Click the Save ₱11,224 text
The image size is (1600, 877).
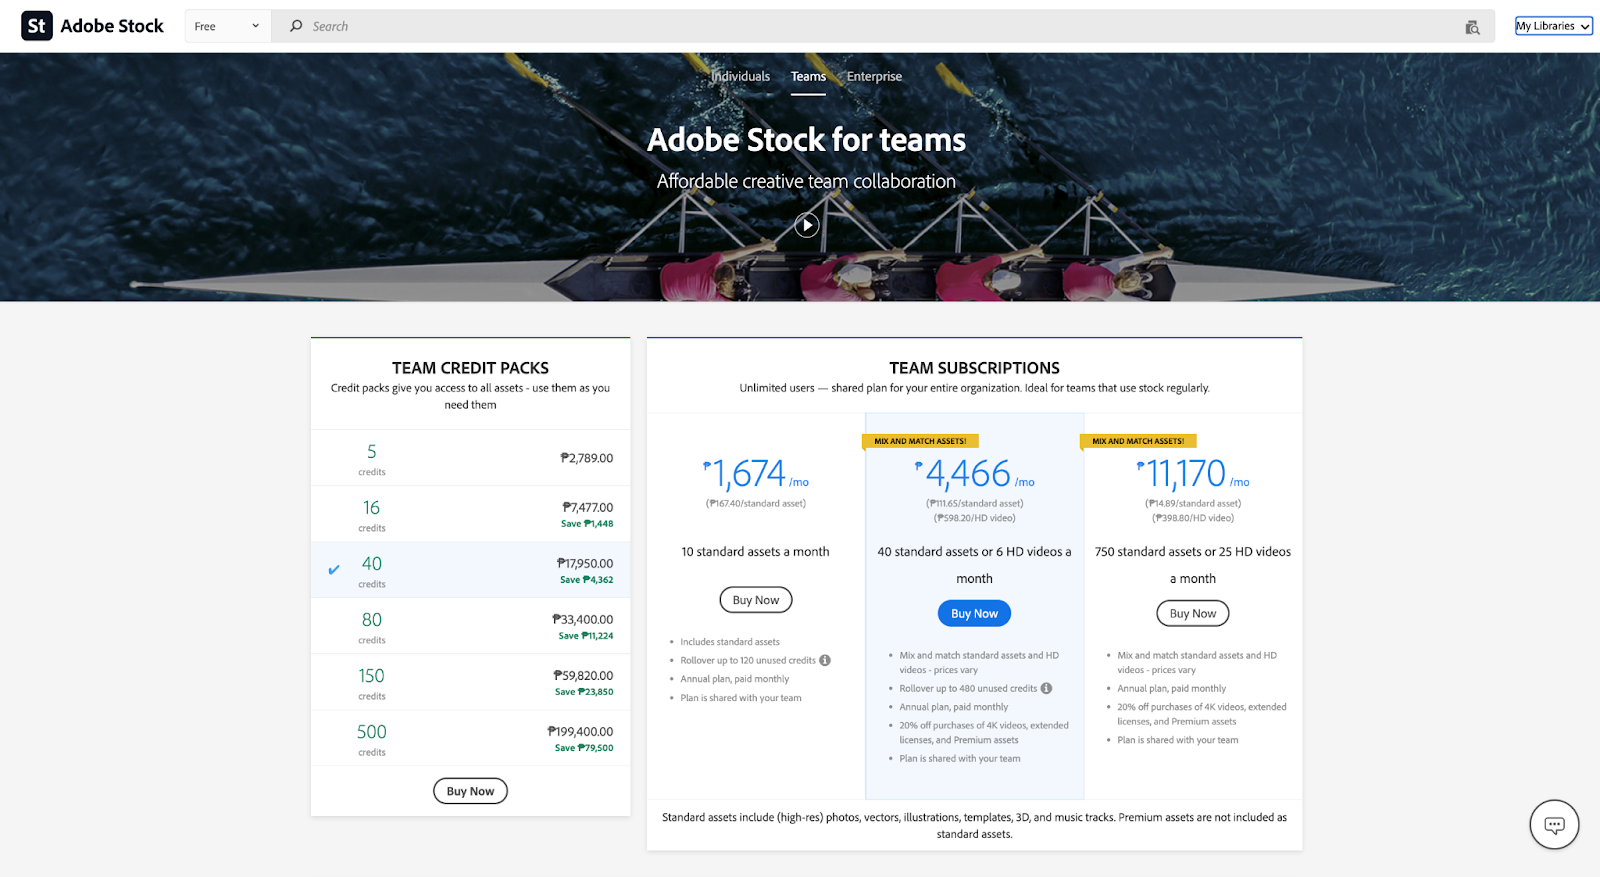coord(586,636)
